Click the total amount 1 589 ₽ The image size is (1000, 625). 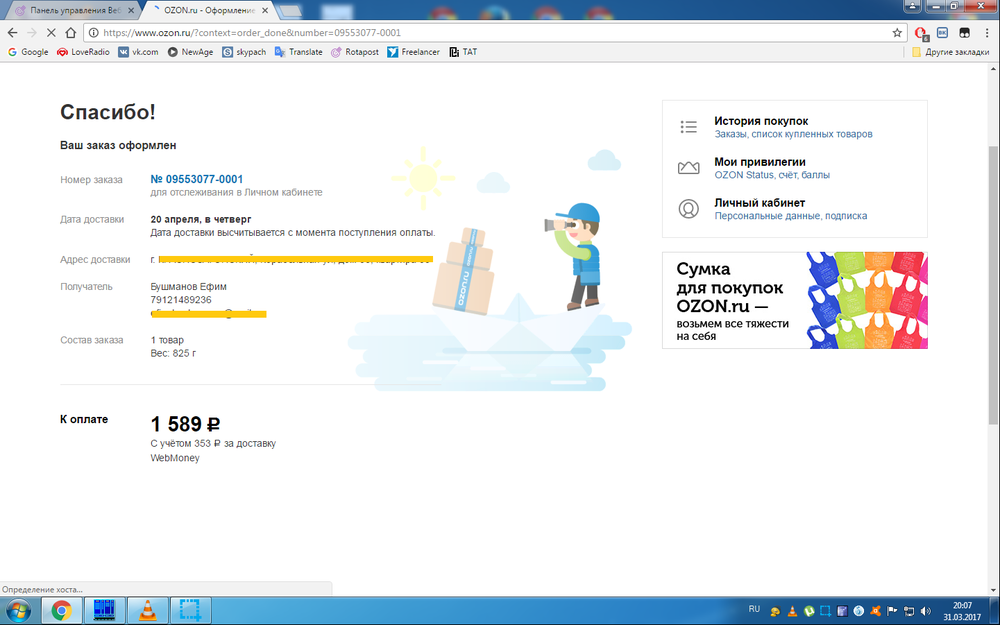click(x=186, y=423)
